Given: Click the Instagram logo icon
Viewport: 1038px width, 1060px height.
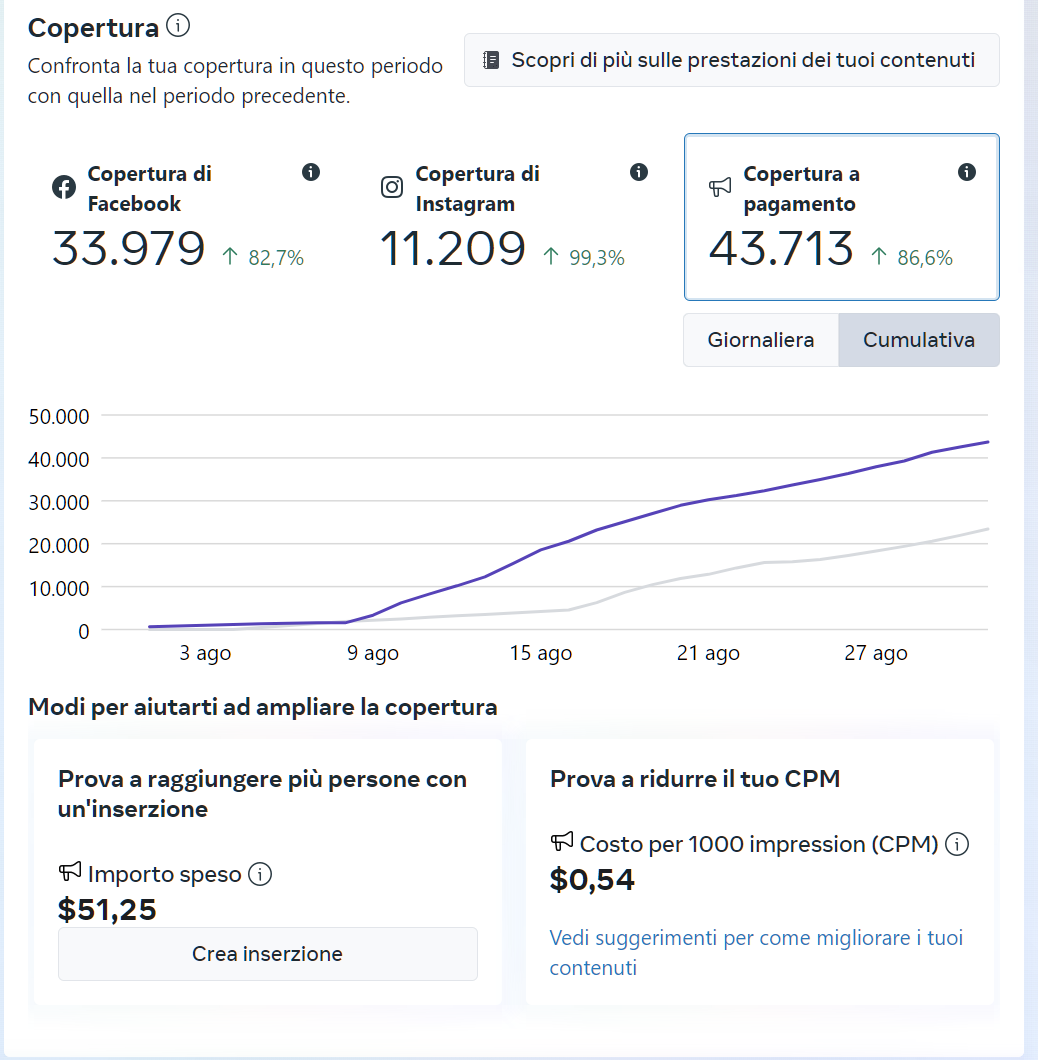Looking at the screenshot, I should point(392,187).
